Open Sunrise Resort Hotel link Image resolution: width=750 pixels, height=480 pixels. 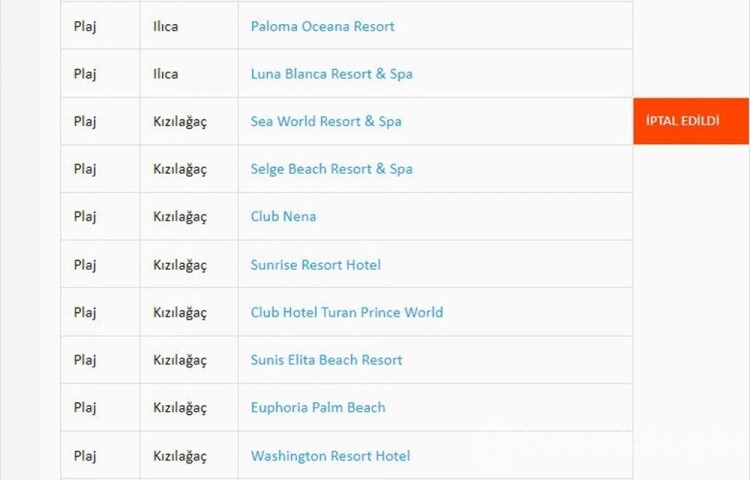click(316, 264)
